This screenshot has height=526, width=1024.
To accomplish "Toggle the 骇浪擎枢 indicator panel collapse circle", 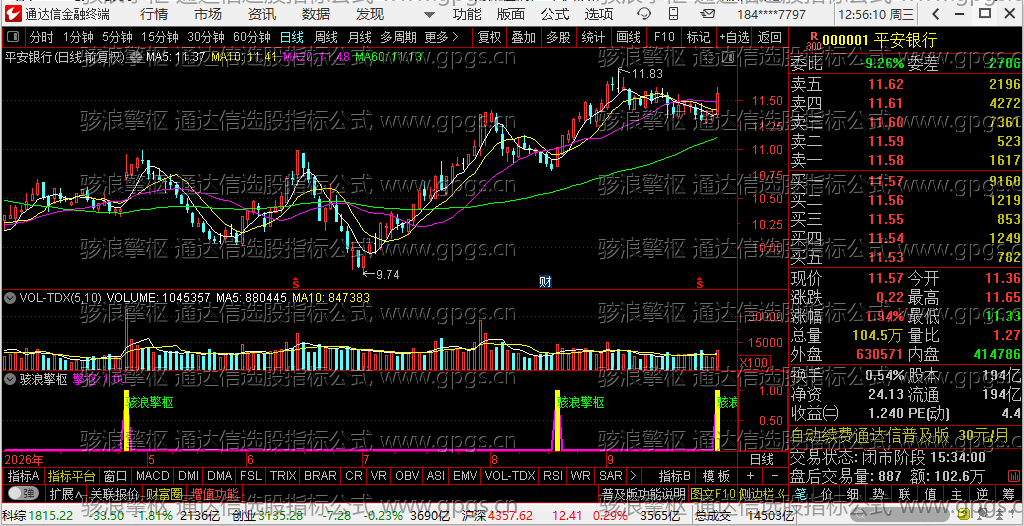I will (x=10, y=378).
